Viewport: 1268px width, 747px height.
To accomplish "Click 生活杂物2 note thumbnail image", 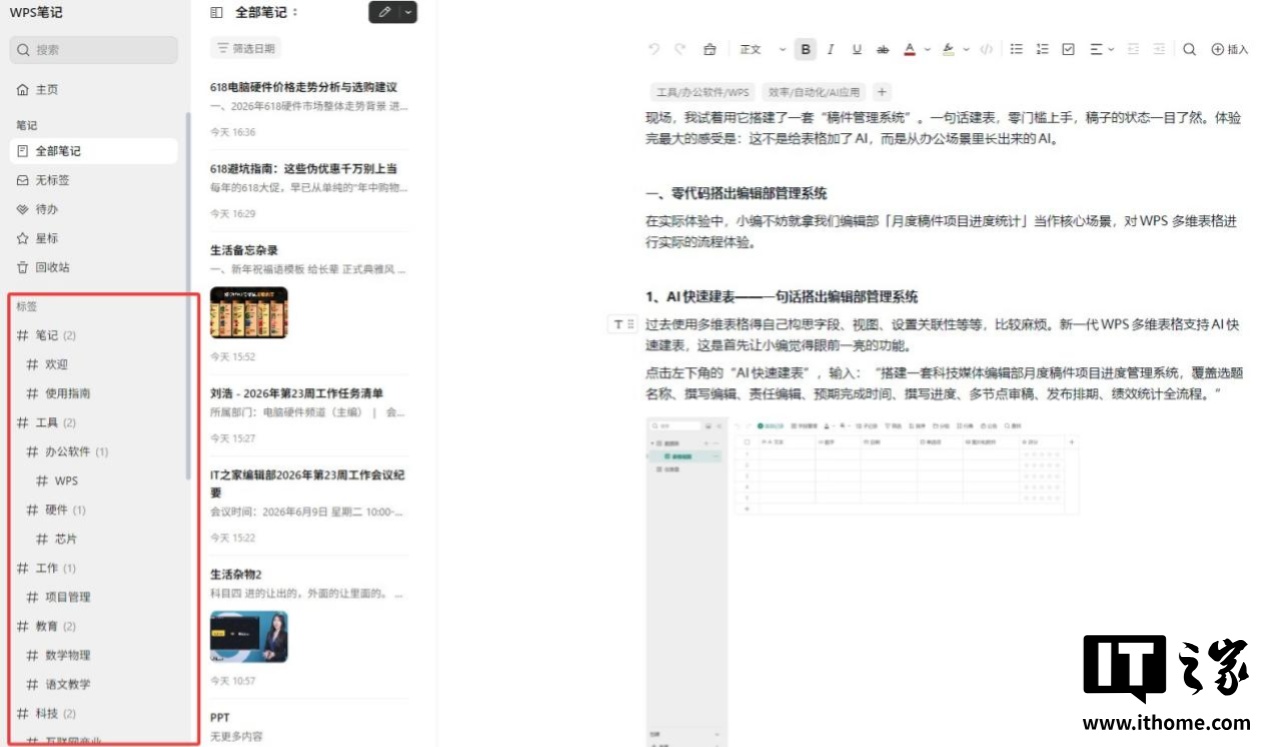I will coord(249,637).
